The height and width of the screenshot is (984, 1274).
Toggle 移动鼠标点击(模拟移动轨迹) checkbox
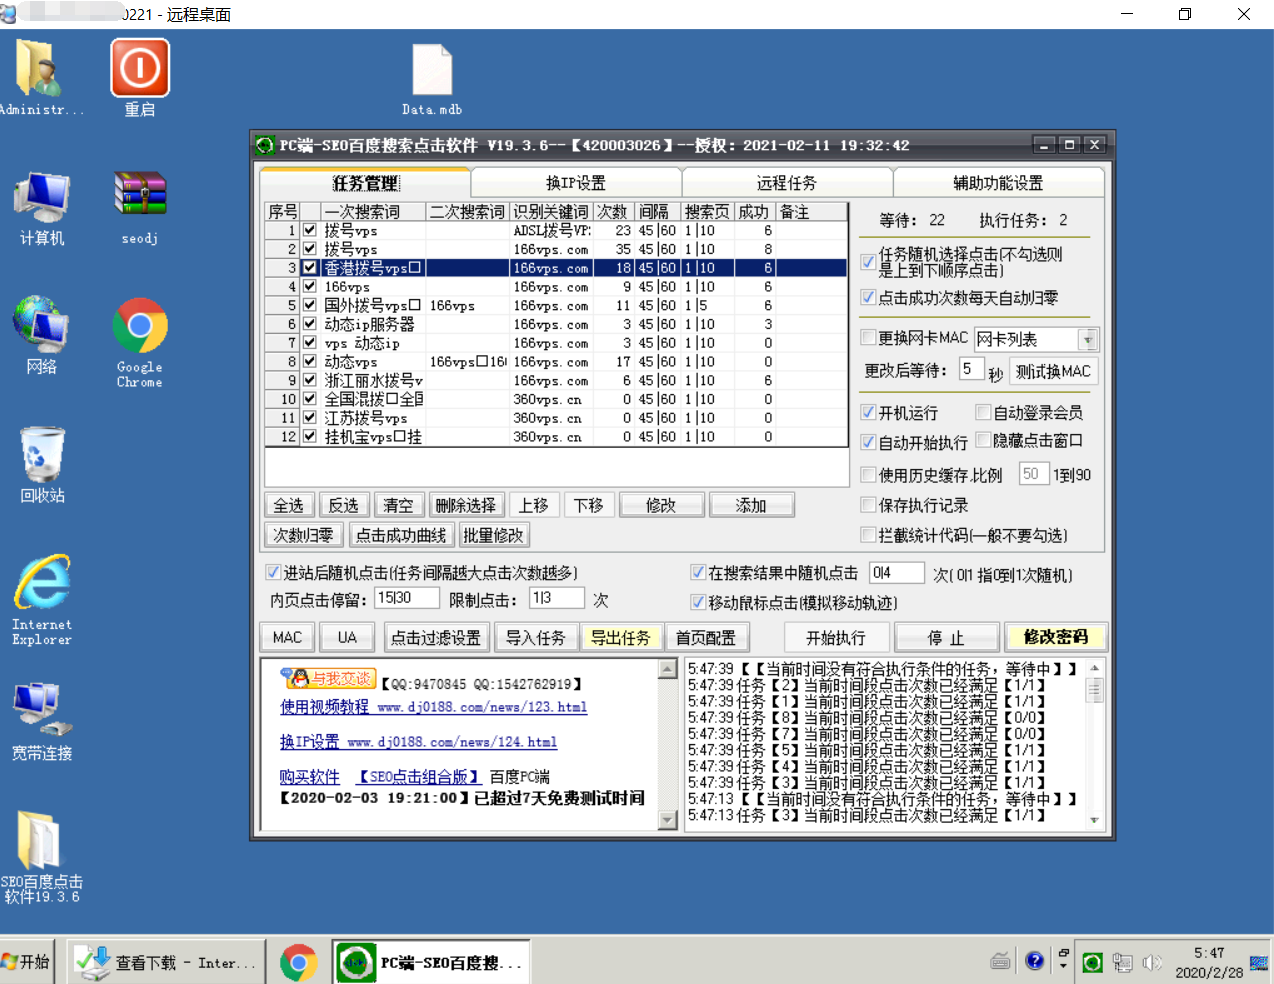[x=698, y=602]
